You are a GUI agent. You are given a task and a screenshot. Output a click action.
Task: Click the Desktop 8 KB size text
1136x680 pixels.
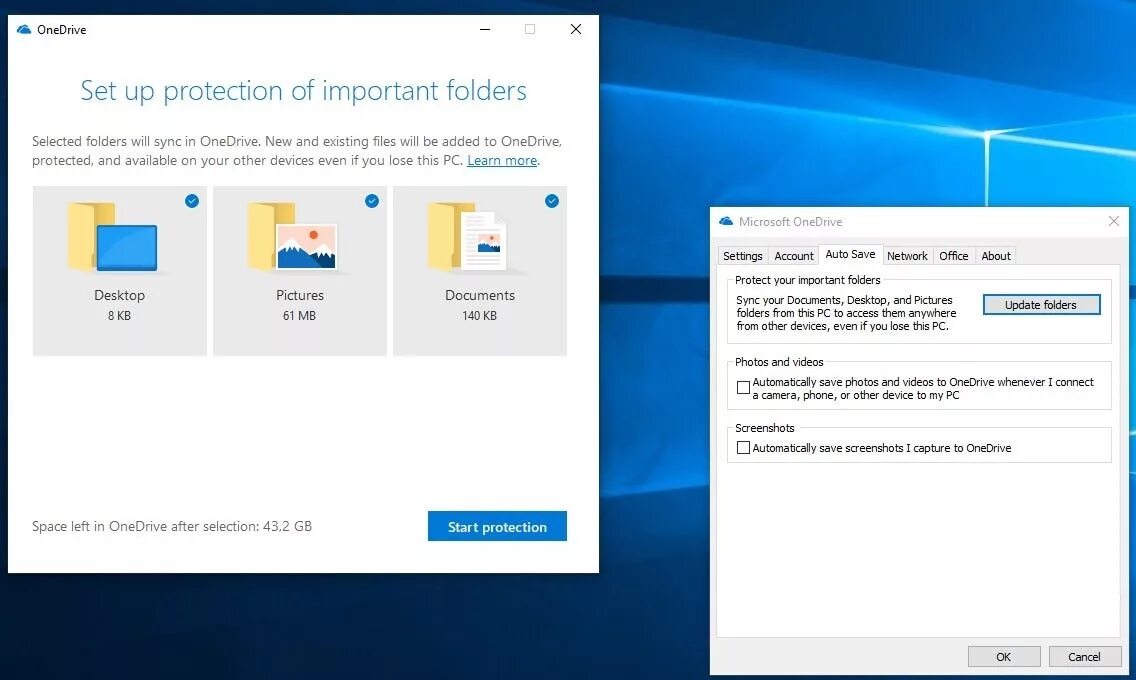click(120, 316)
